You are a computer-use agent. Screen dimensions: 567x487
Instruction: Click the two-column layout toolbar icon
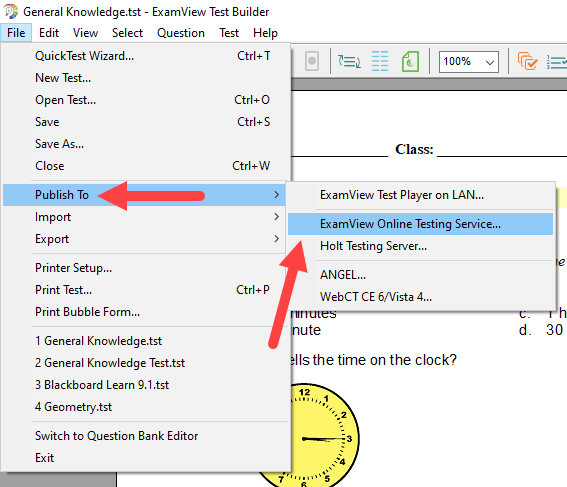pos(380,61)
